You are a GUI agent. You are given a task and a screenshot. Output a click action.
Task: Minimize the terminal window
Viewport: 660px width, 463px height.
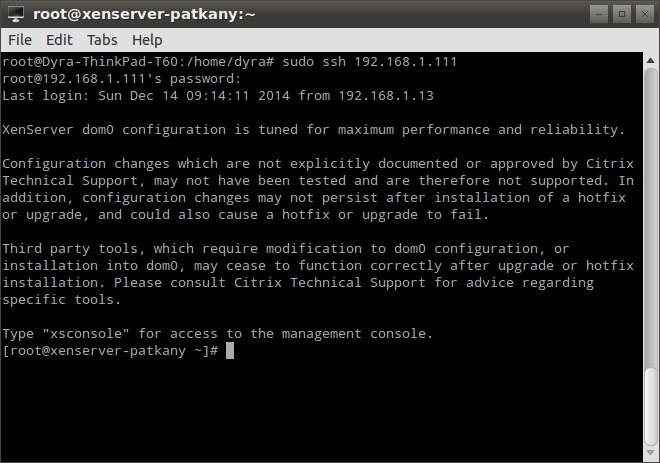click(x=599, y=14)
